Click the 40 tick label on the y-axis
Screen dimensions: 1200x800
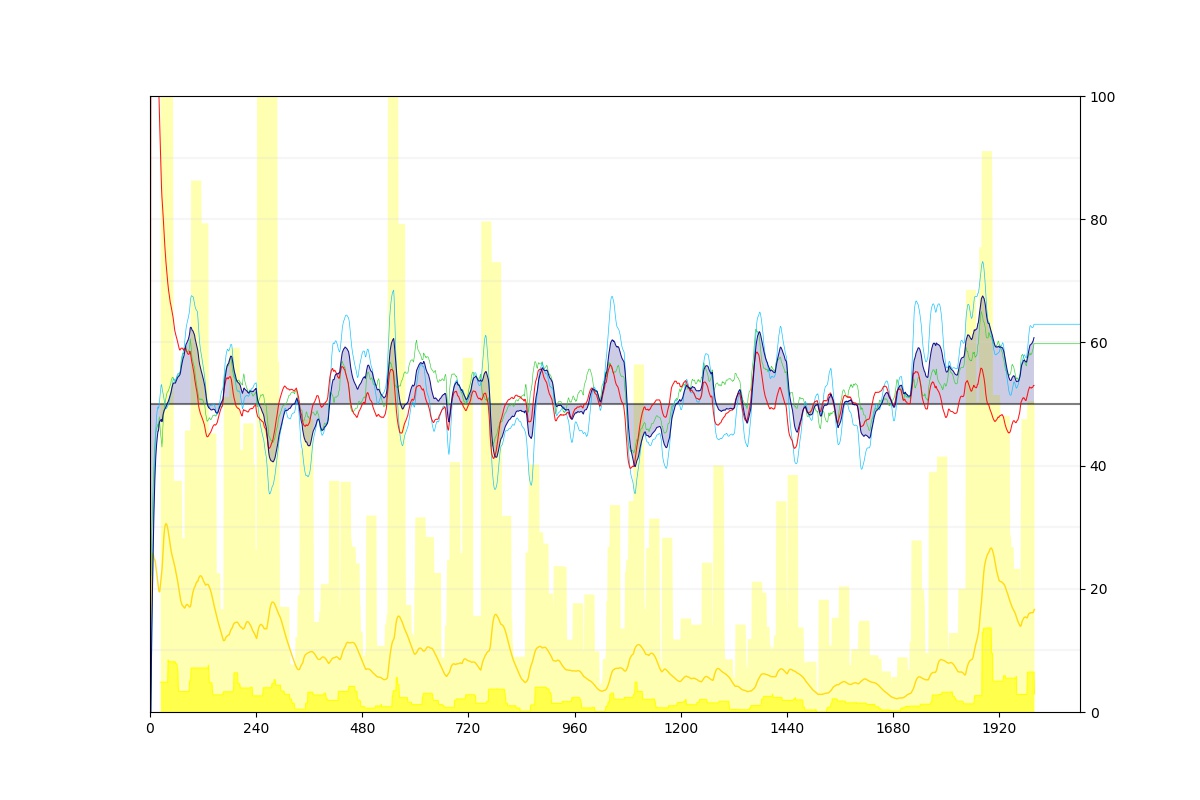(1097, 466)
